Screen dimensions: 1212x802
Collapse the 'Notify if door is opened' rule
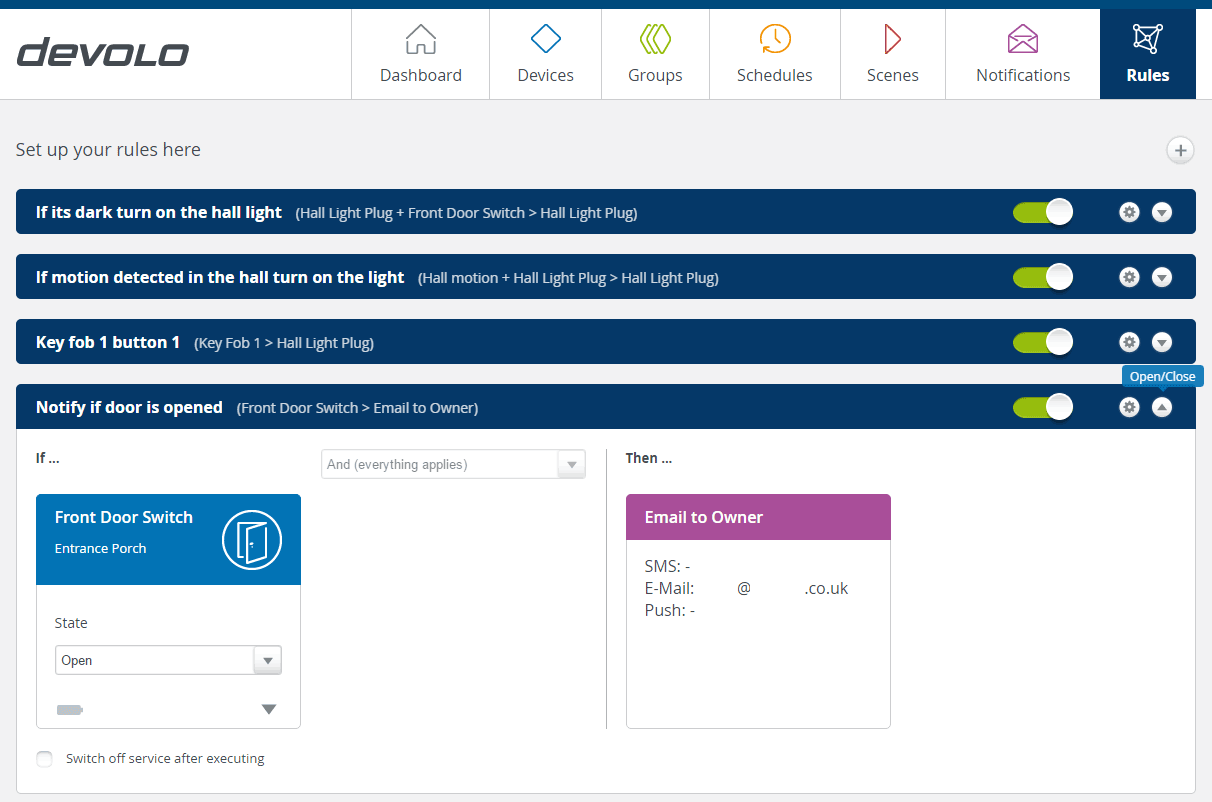click(x=1161, y=407)
